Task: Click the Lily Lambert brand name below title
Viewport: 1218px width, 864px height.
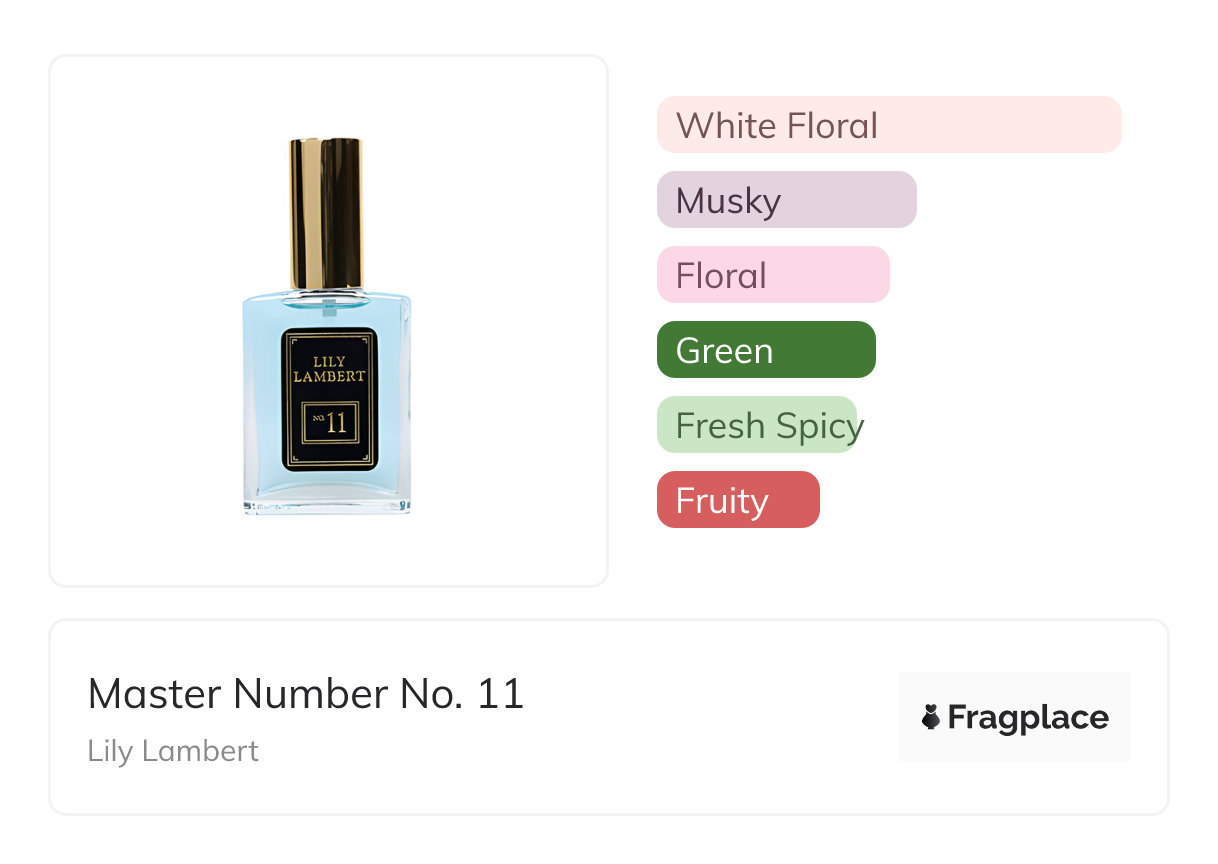Action: (173, 751)
